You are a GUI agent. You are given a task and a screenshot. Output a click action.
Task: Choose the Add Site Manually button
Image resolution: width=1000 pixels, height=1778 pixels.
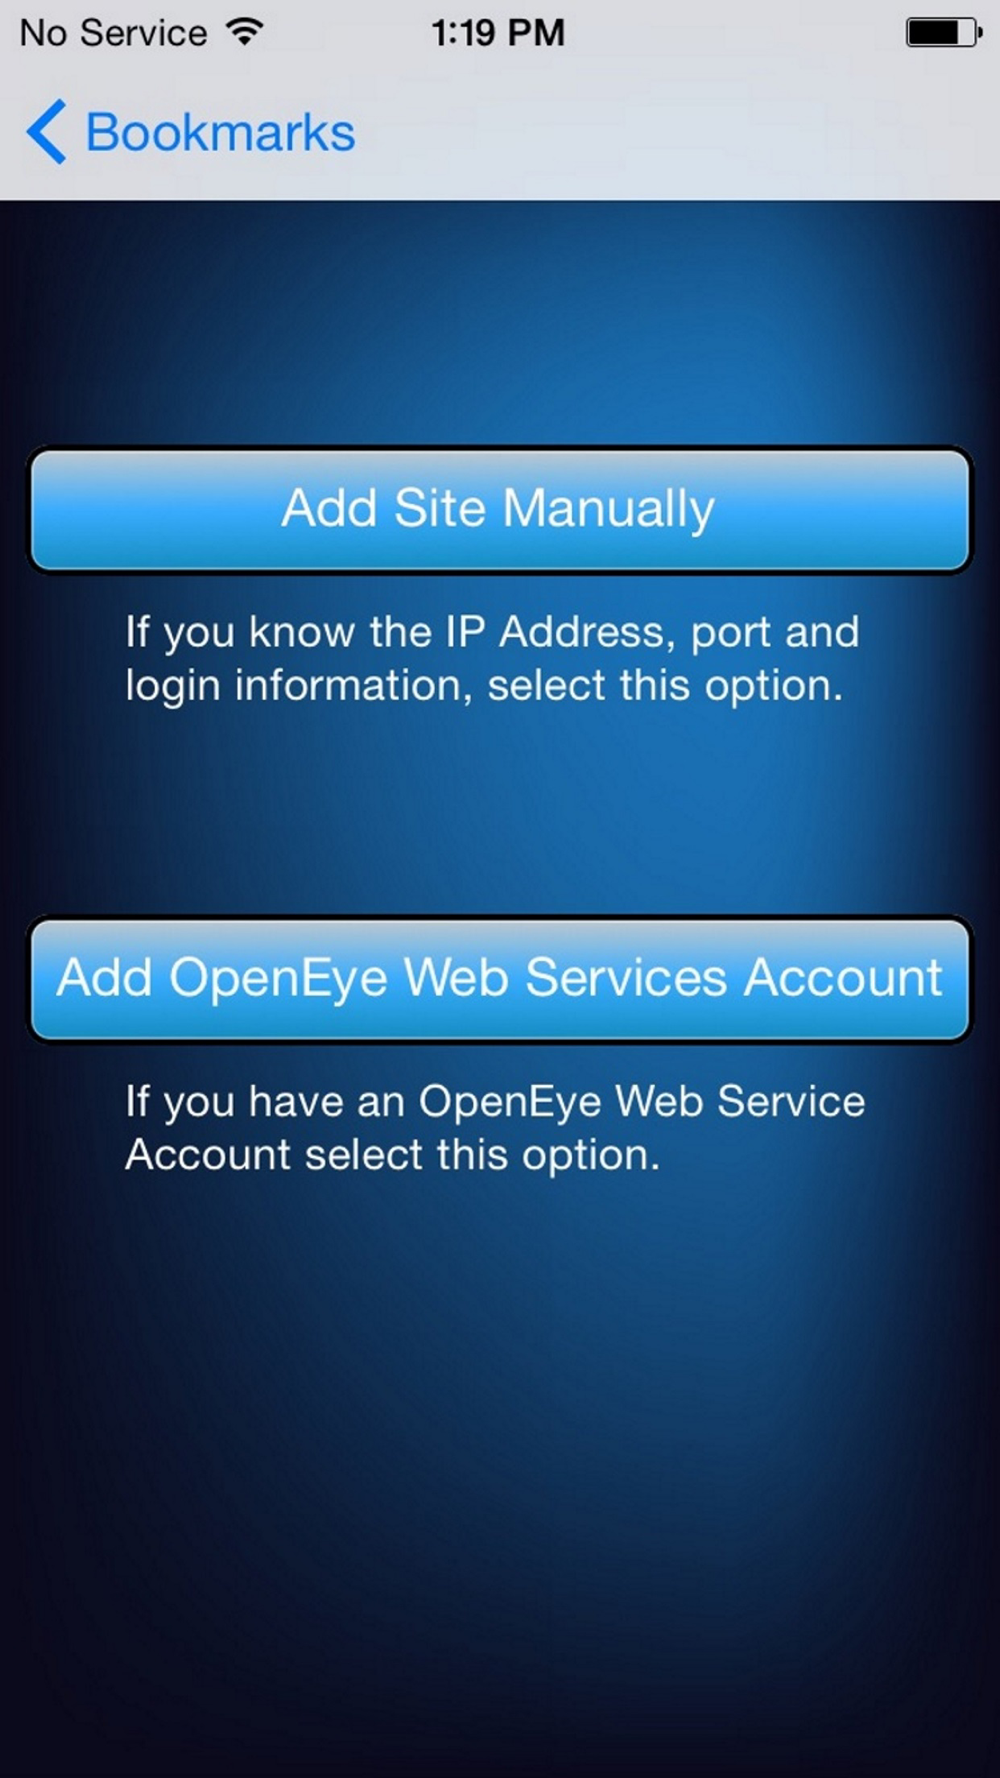coord(499,510)
